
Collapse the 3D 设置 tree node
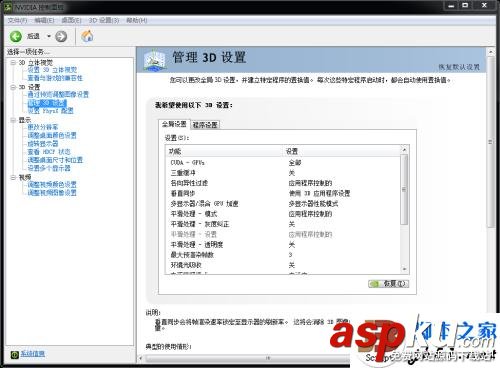tap(13, 87)
